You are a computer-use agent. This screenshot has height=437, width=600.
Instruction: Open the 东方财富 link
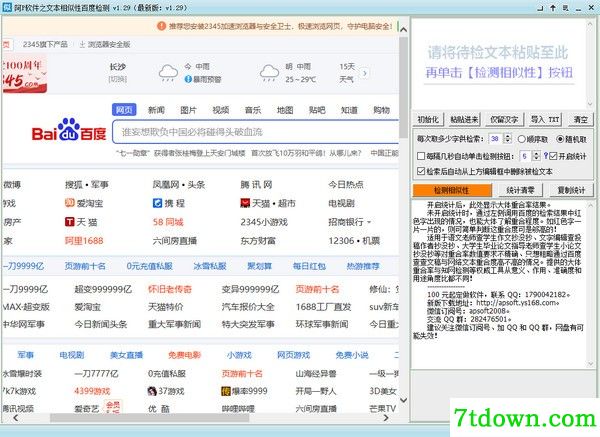pos(258,241)
